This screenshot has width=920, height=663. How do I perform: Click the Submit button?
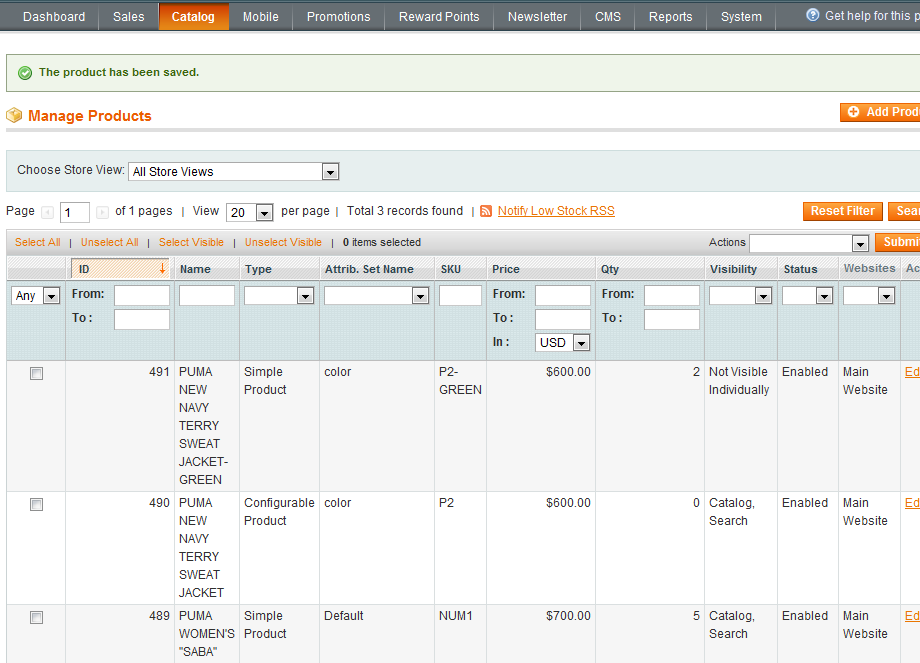click(x=899, y=242)
